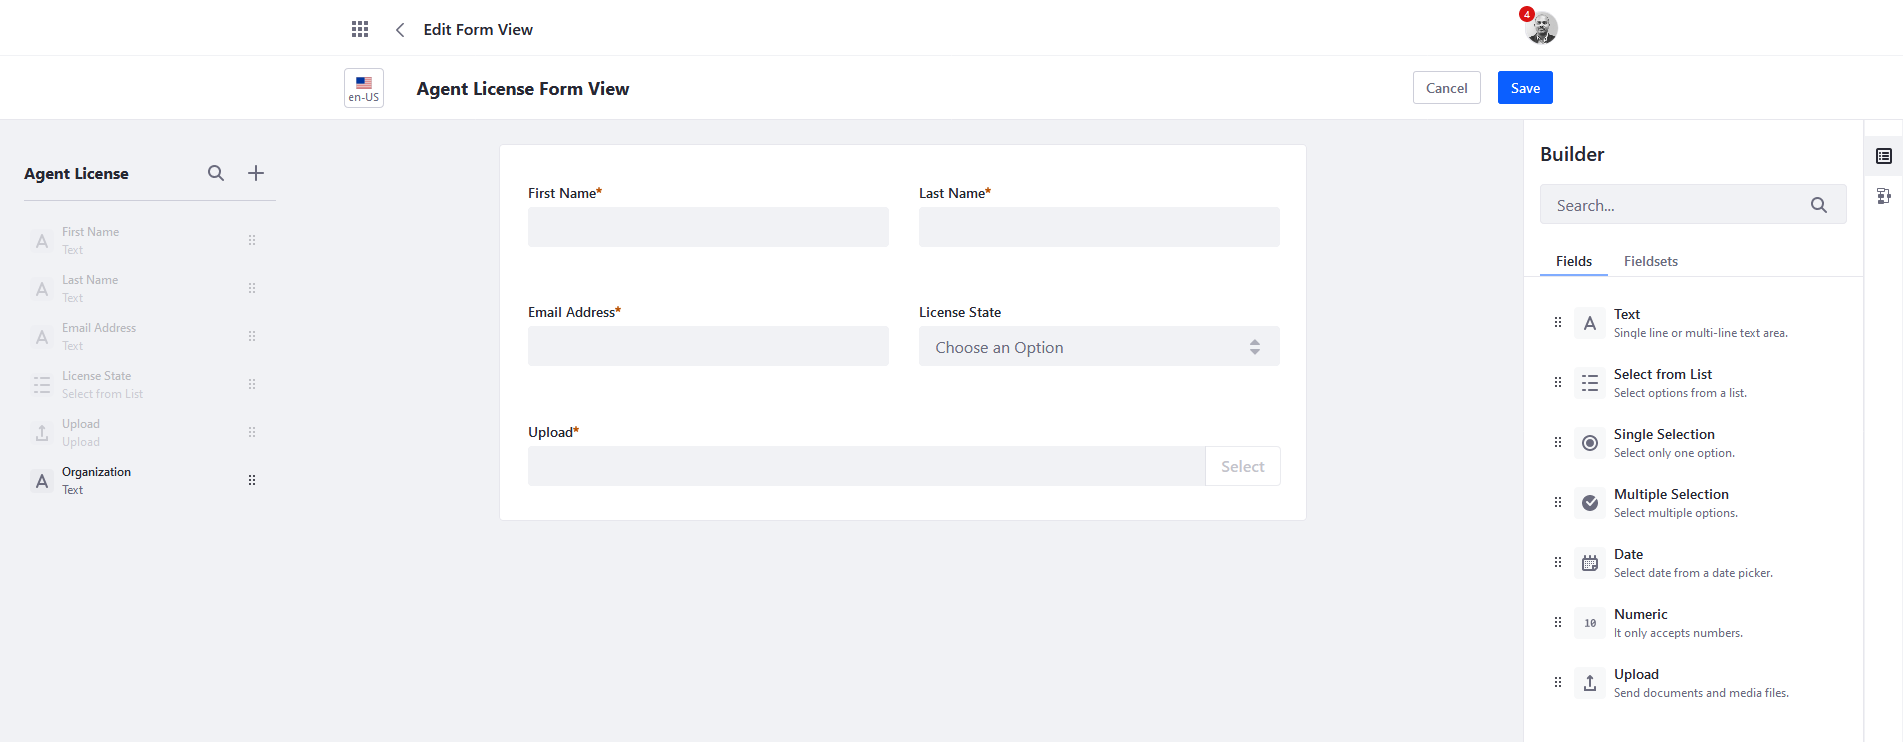This screenshot has height=742, width=1903.
Task: Click the Organization field drag handle
Action: point(252,480)
